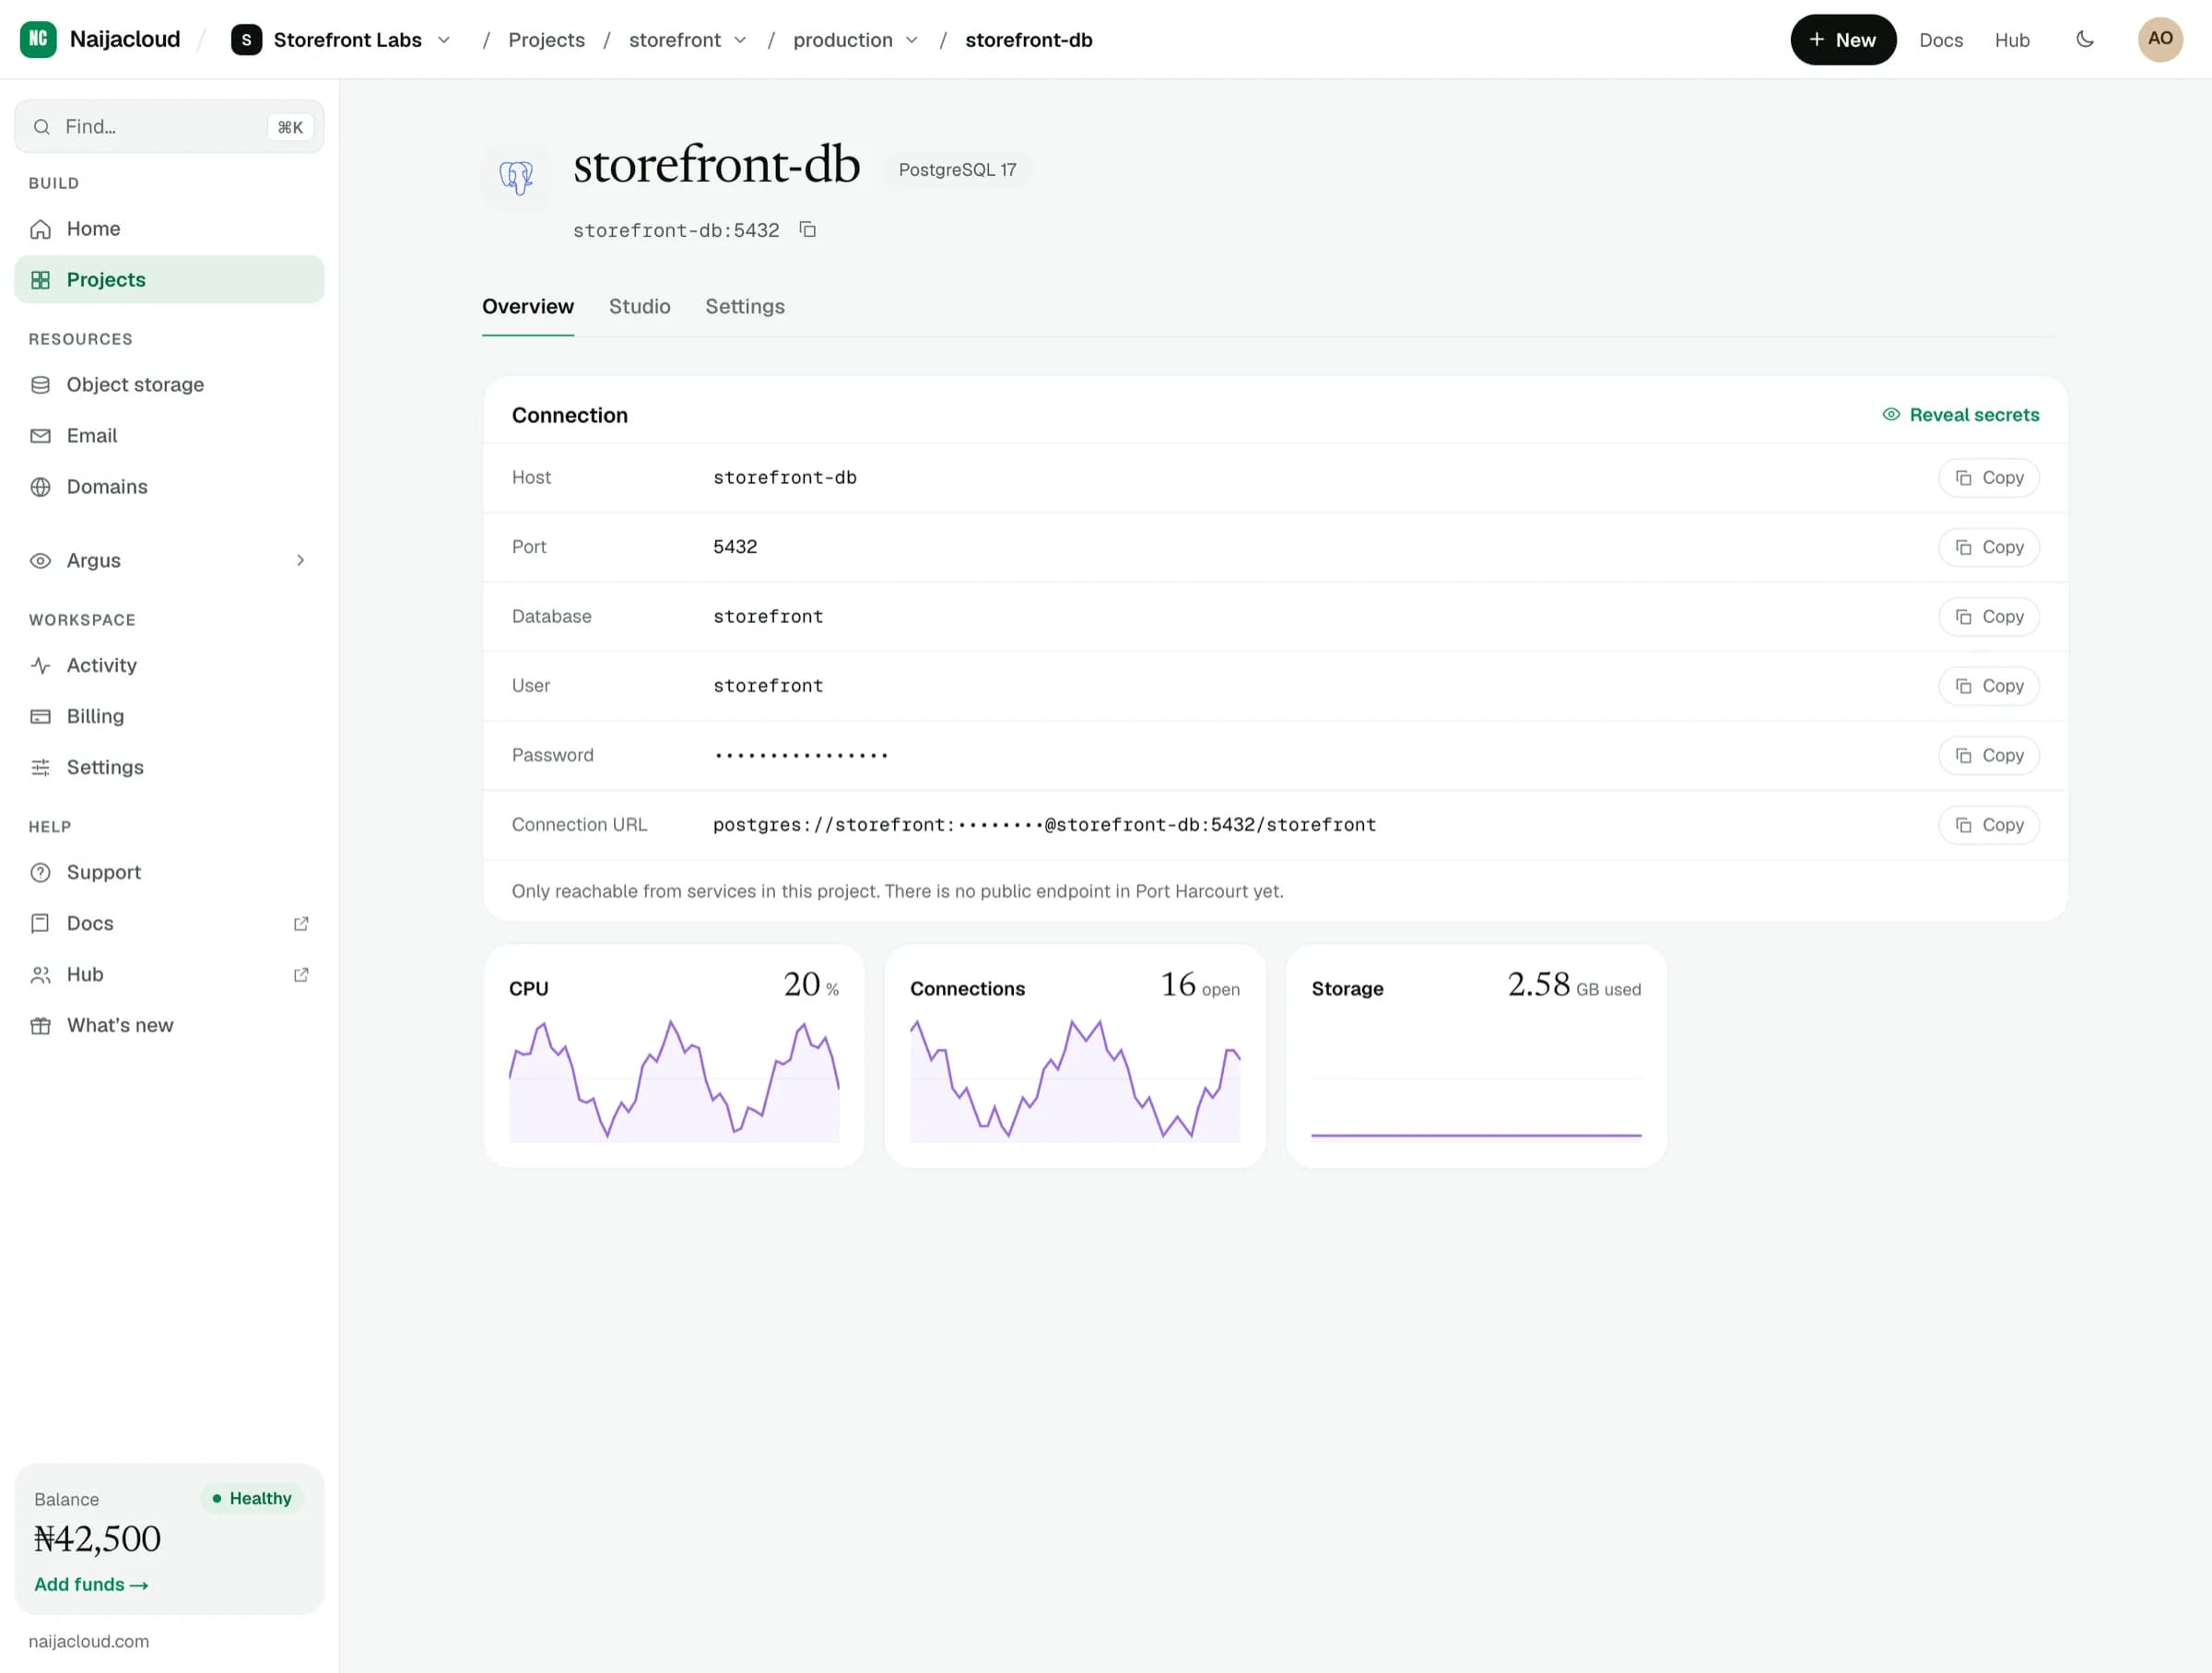Open Docs from the sidebar

coord(169,923)
